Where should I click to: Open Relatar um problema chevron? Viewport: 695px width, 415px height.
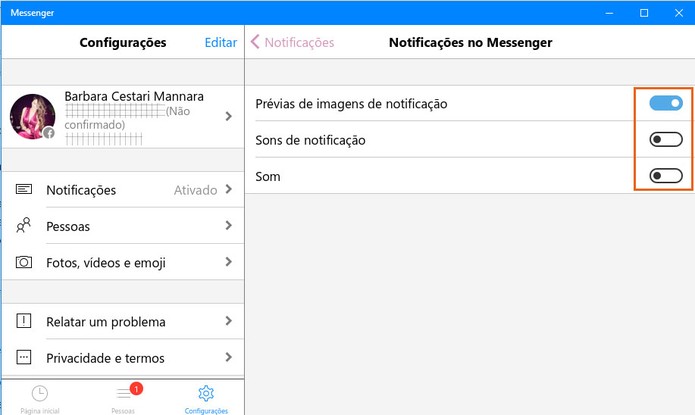click(229, 321)
